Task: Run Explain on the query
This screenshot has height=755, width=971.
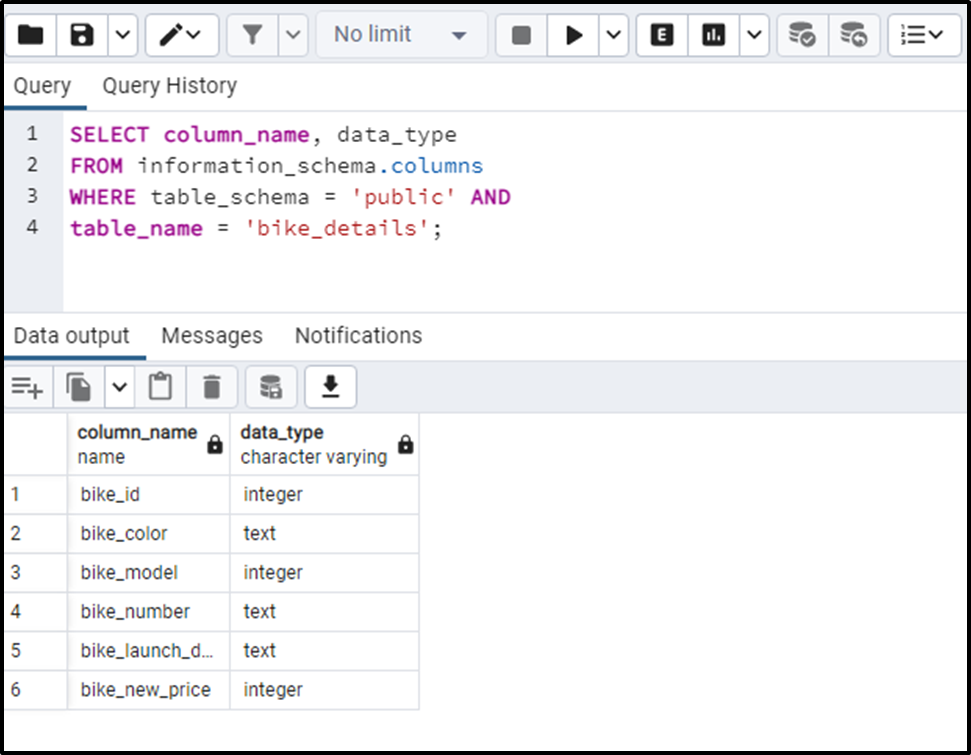Action: pos(661,34)
